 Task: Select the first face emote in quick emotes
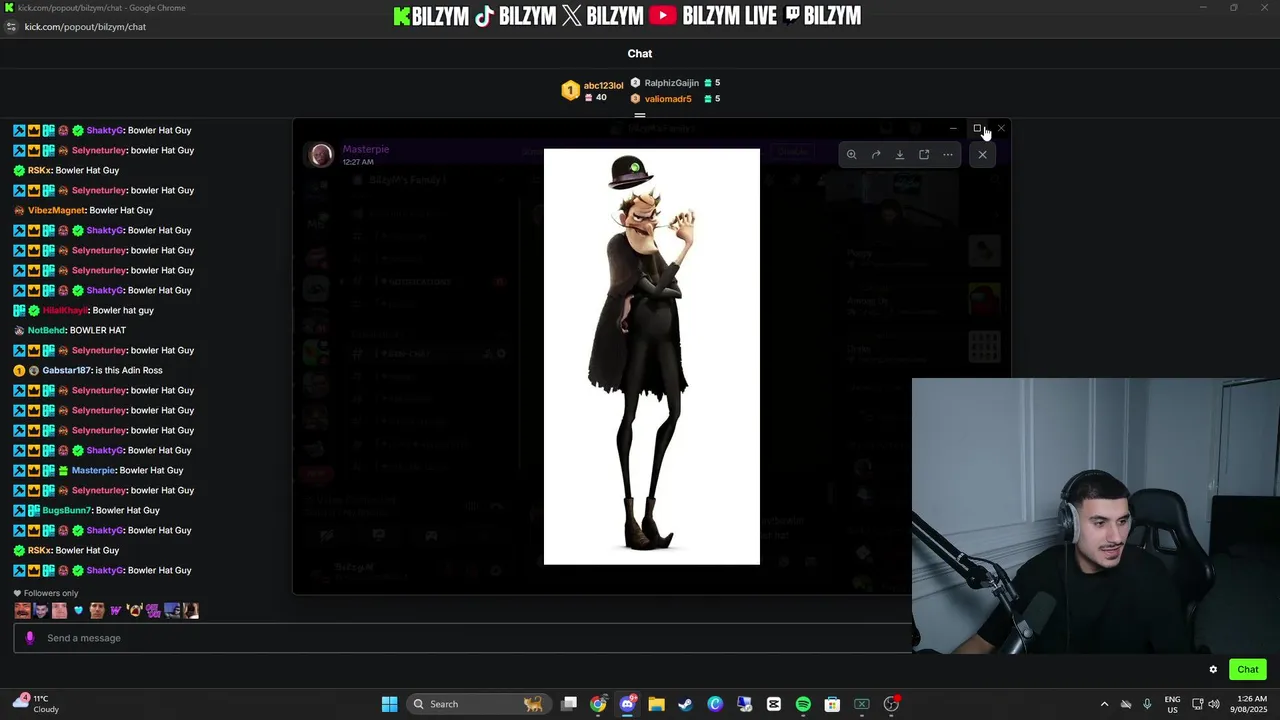pos(22,611)
